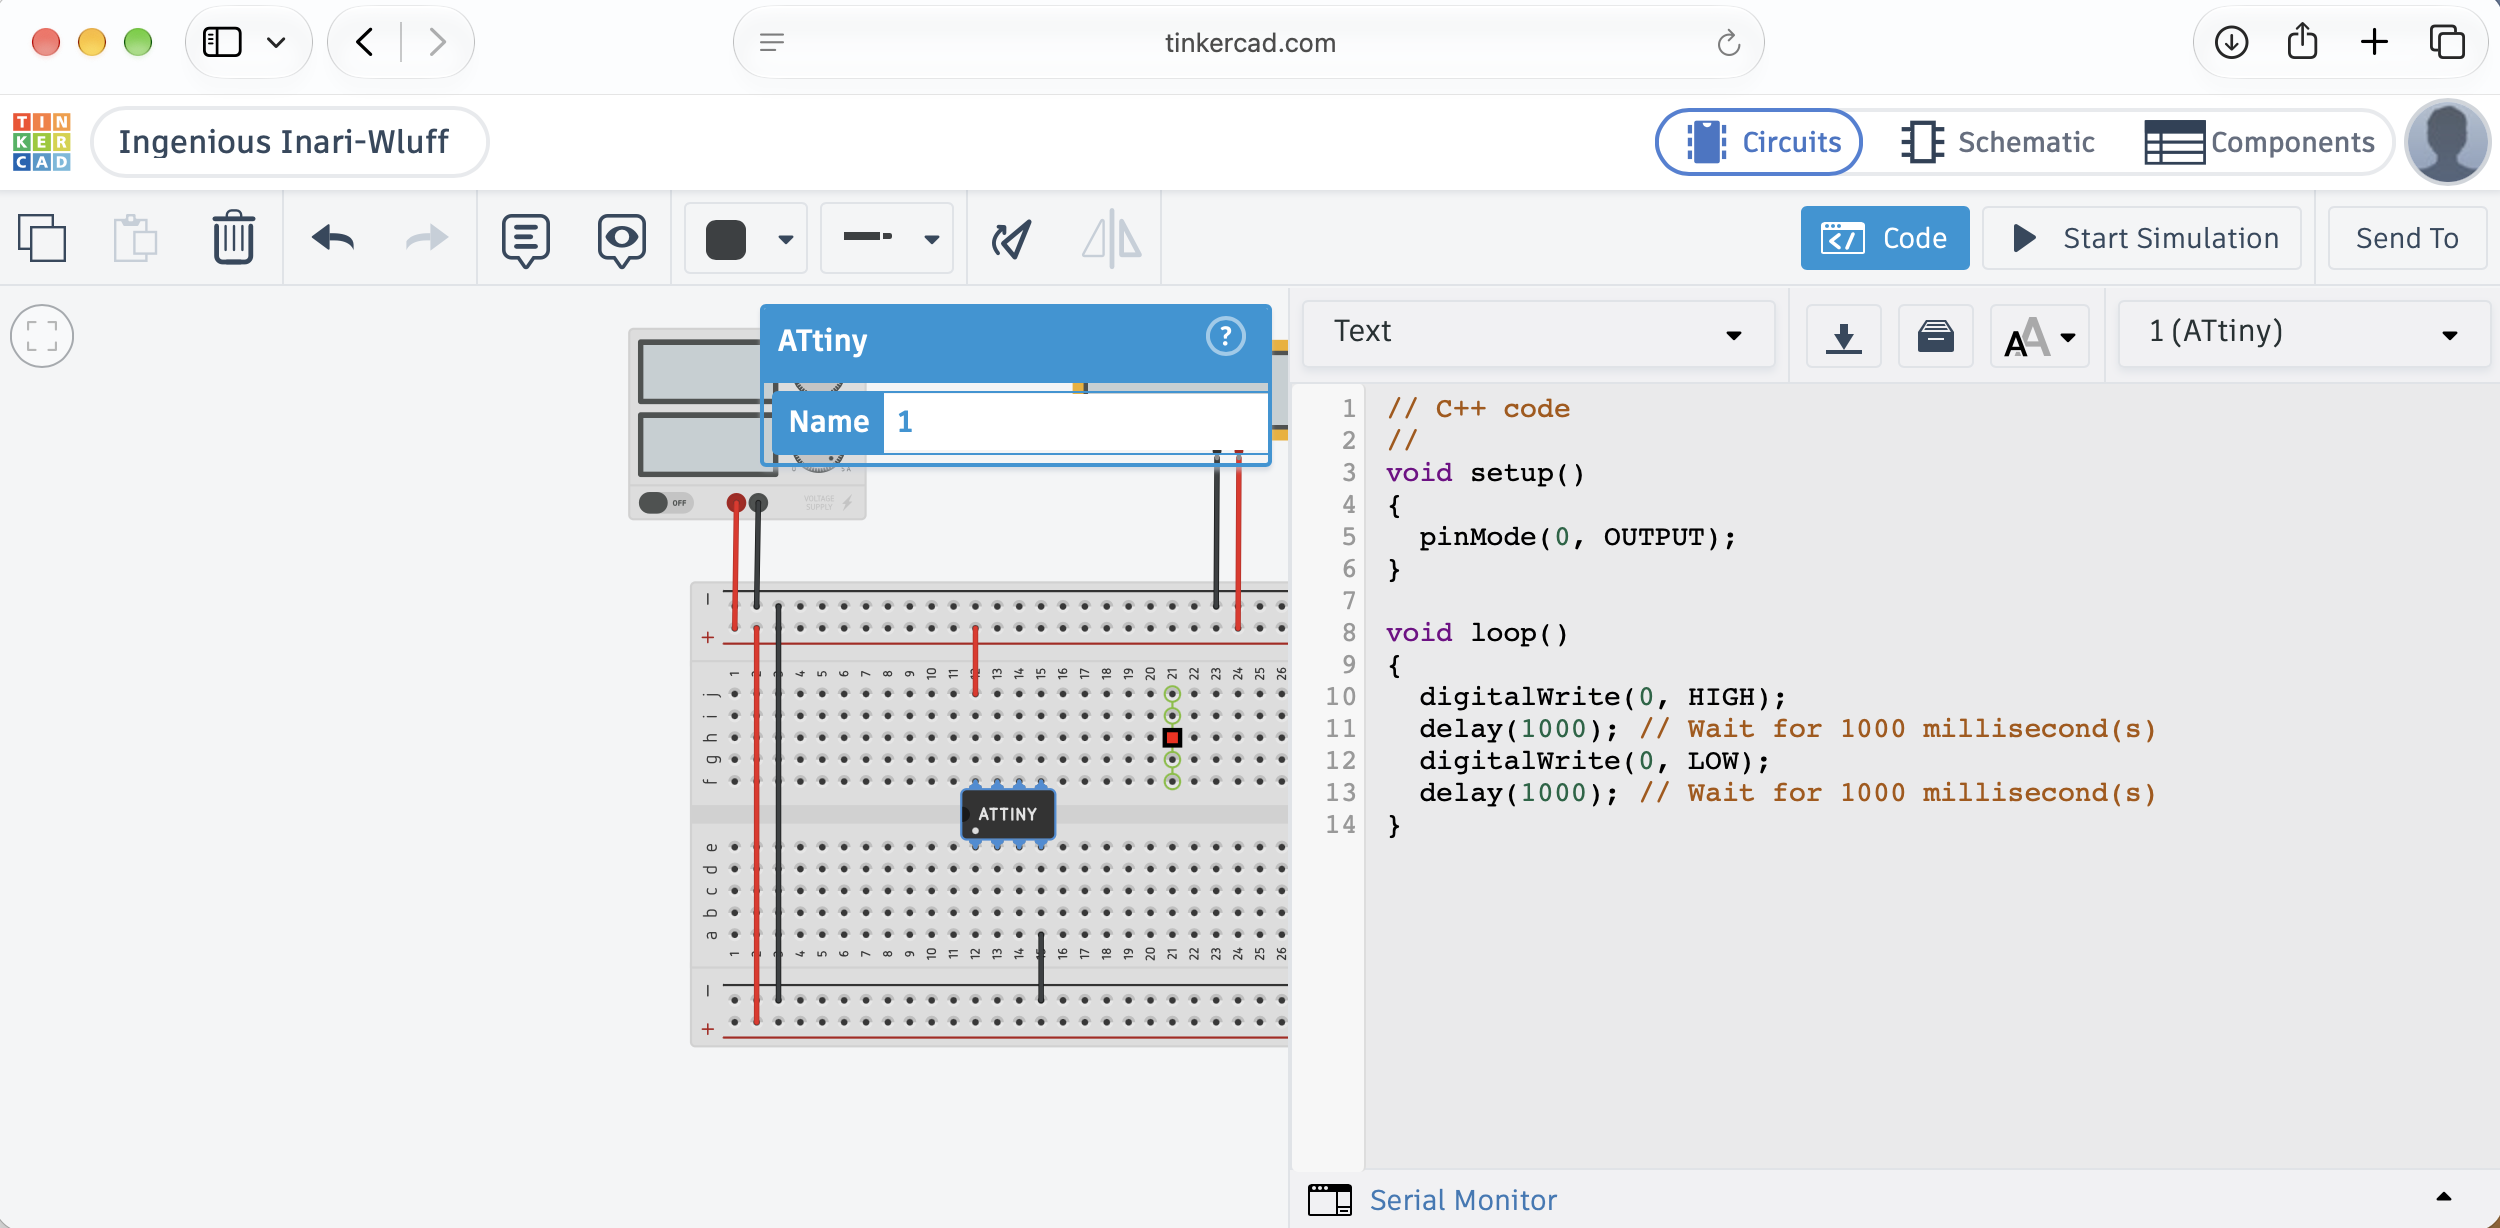Click the Tinkercad logo icon
The height and width of the screenshot is (1228, 2500).
click(x=42, y=142)
